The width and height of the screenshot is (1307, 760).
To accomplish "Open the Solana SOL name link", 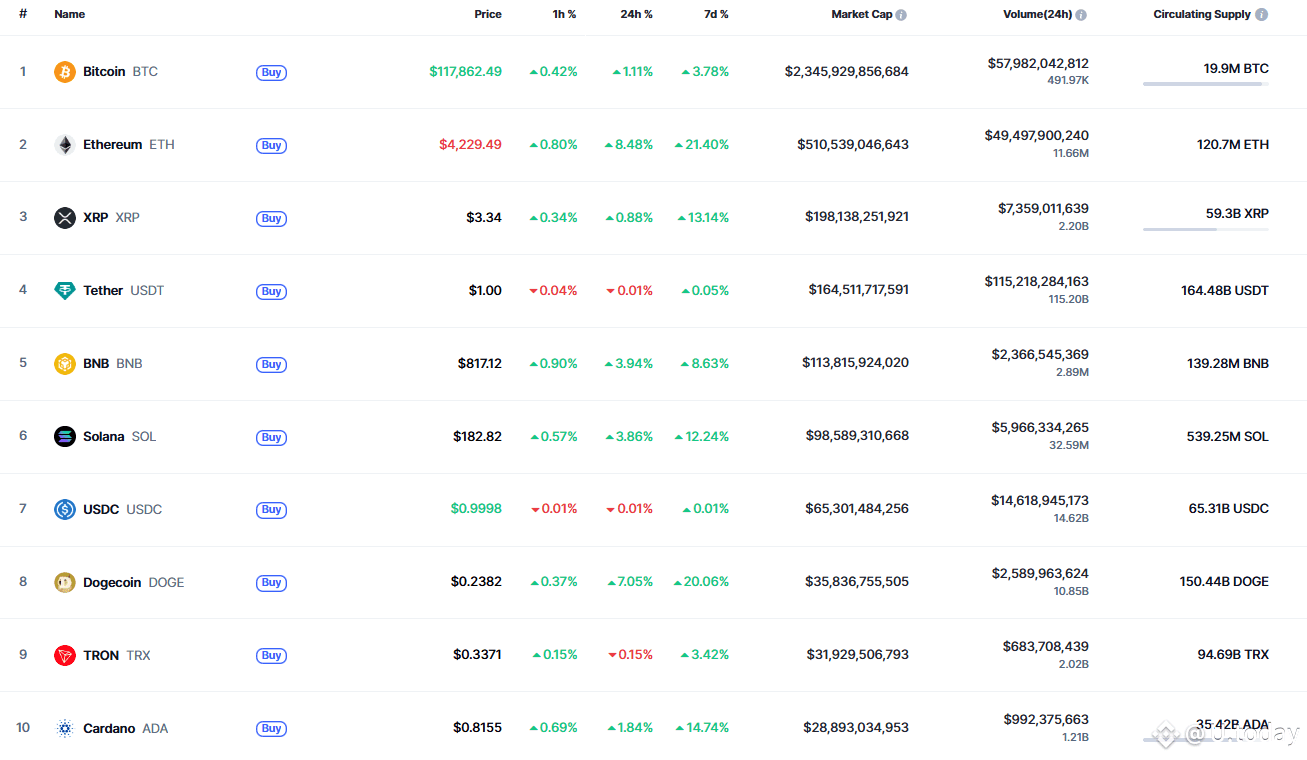I will point(120,437).
